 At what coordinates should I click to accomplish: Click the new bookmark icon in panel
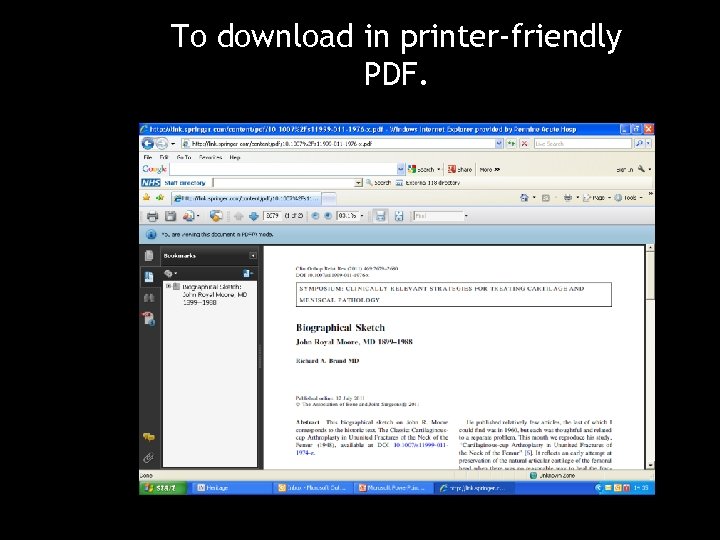pyautogui.click(x=247, y=274)
